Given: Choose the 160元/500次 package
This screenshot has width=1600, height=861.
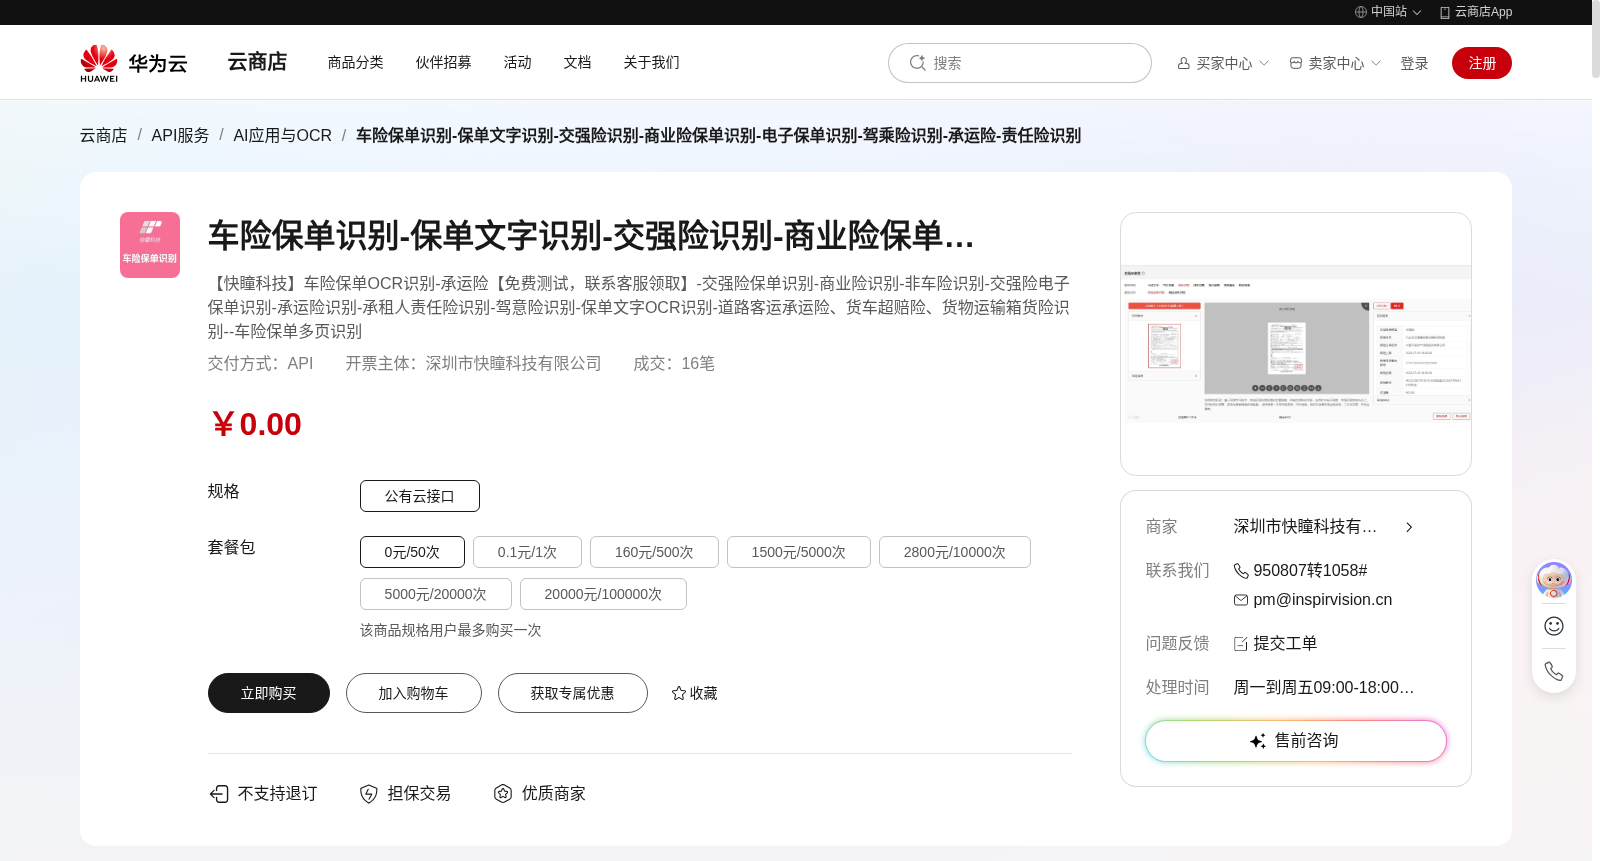Looking at the screenshot, I should coord(654,552).
